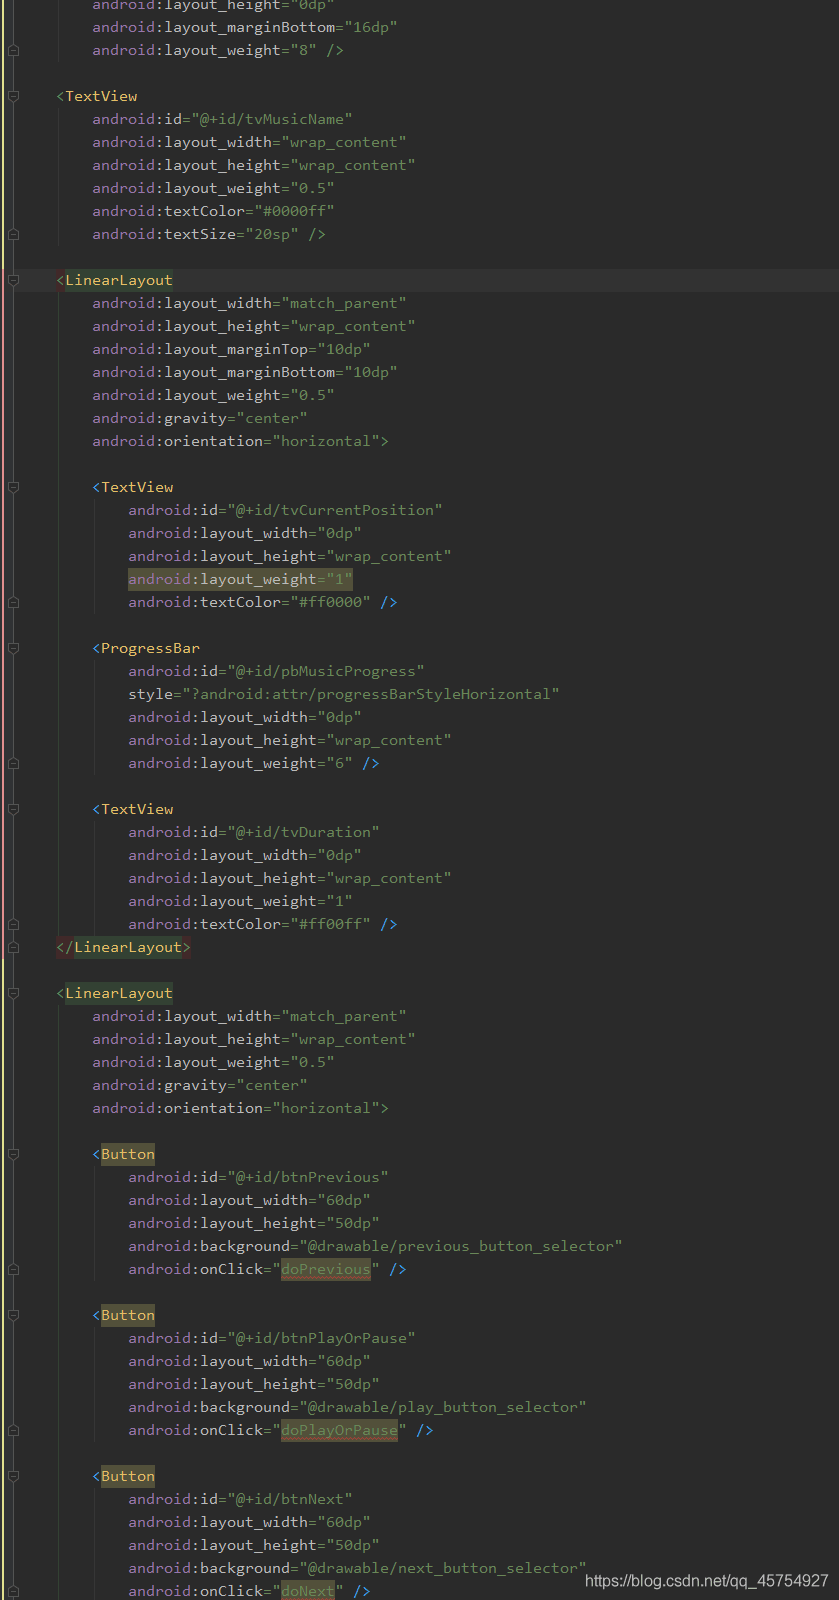The width and height of the screenshot is (839, 1600).
Task: Click fold end marker on onClick="doPlayOrPause" line
Action: 13,1430
